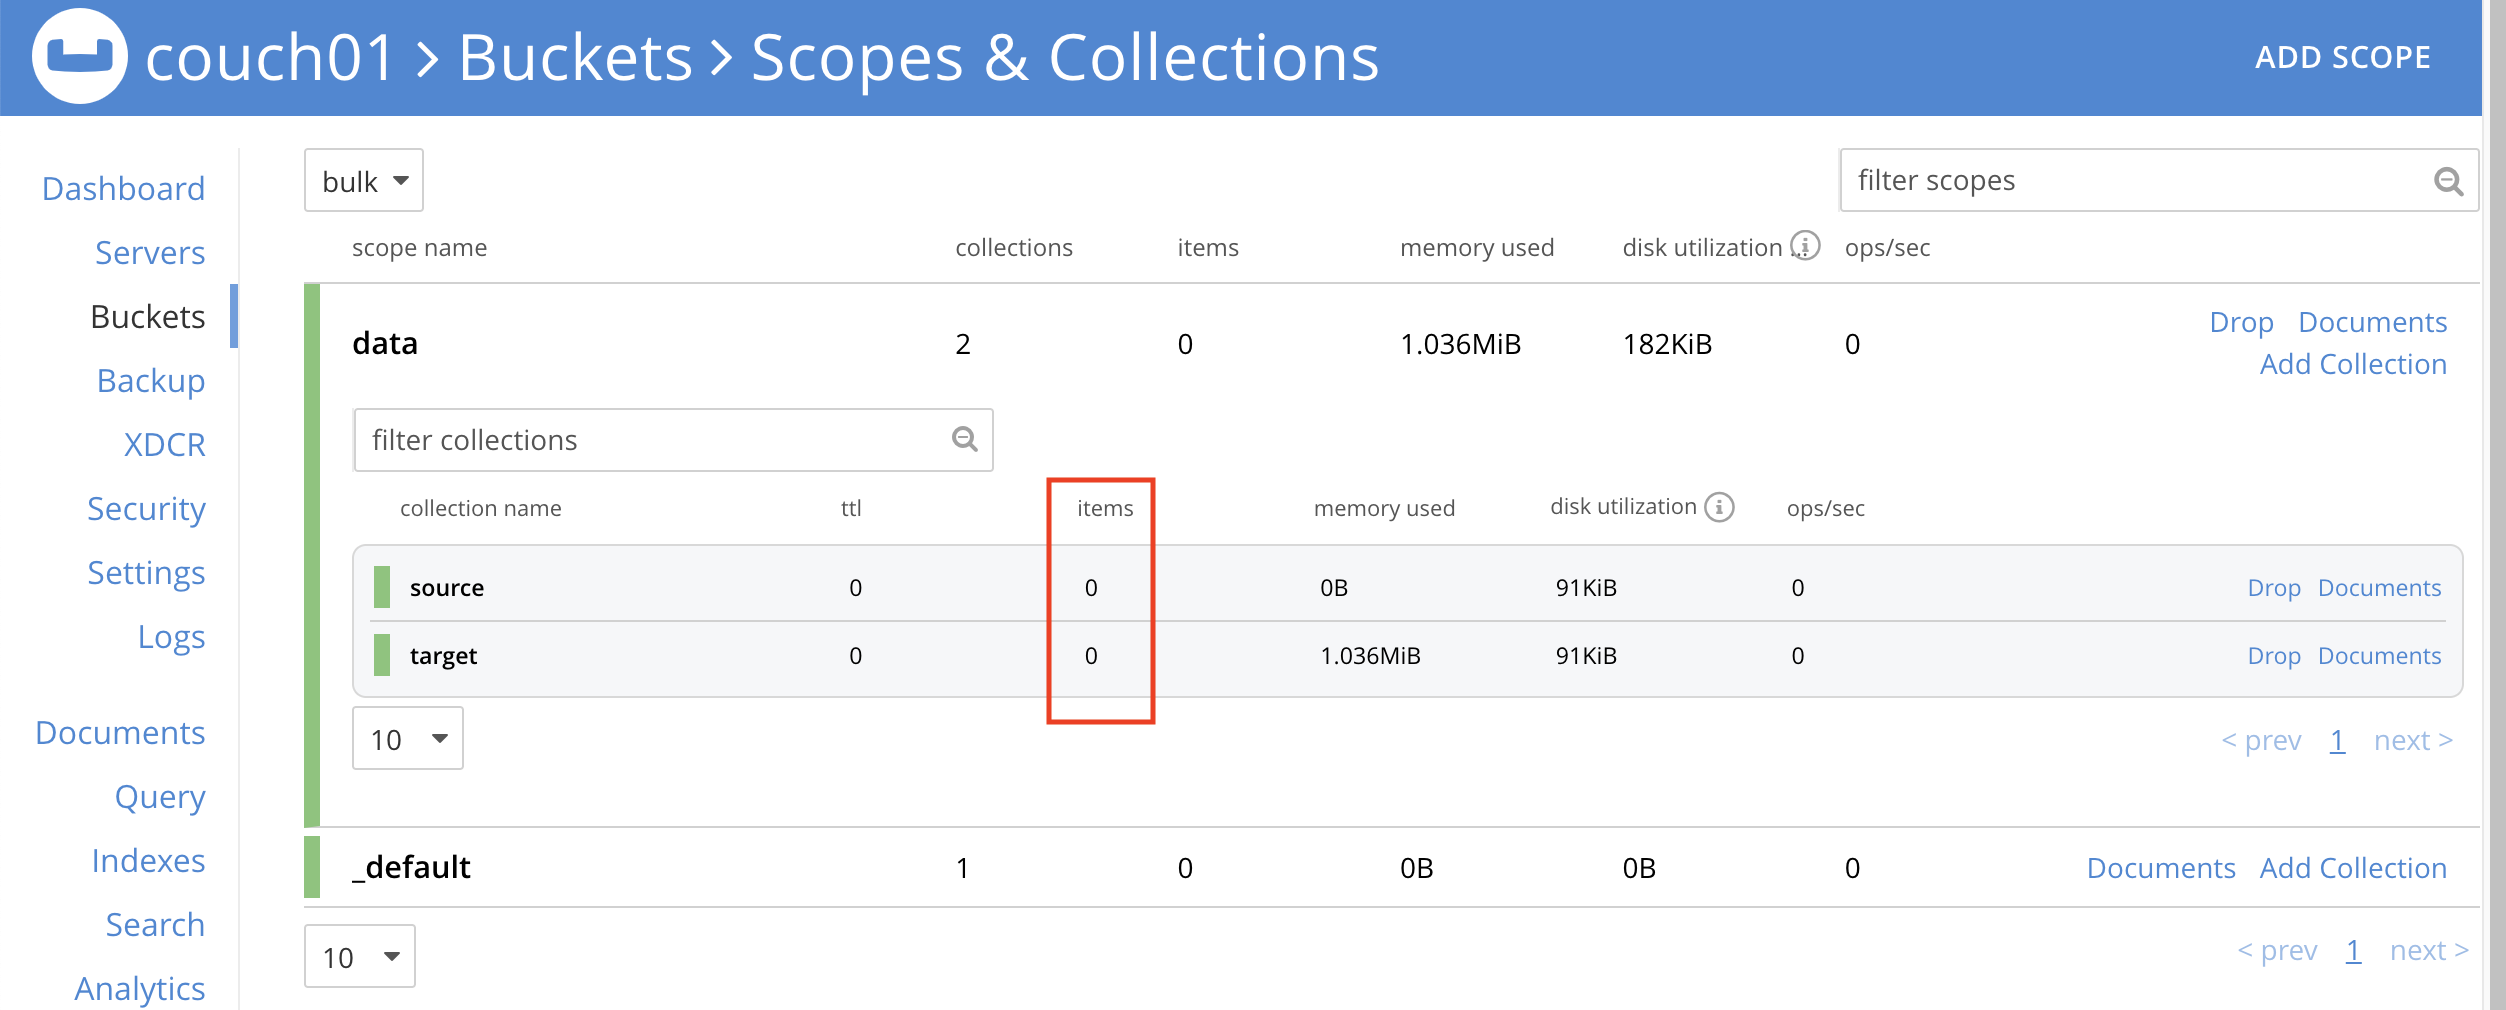The image size is (2506, 1010).
Task: Click page number 1 under the data scope
Action: click(x=2338, y=740)
